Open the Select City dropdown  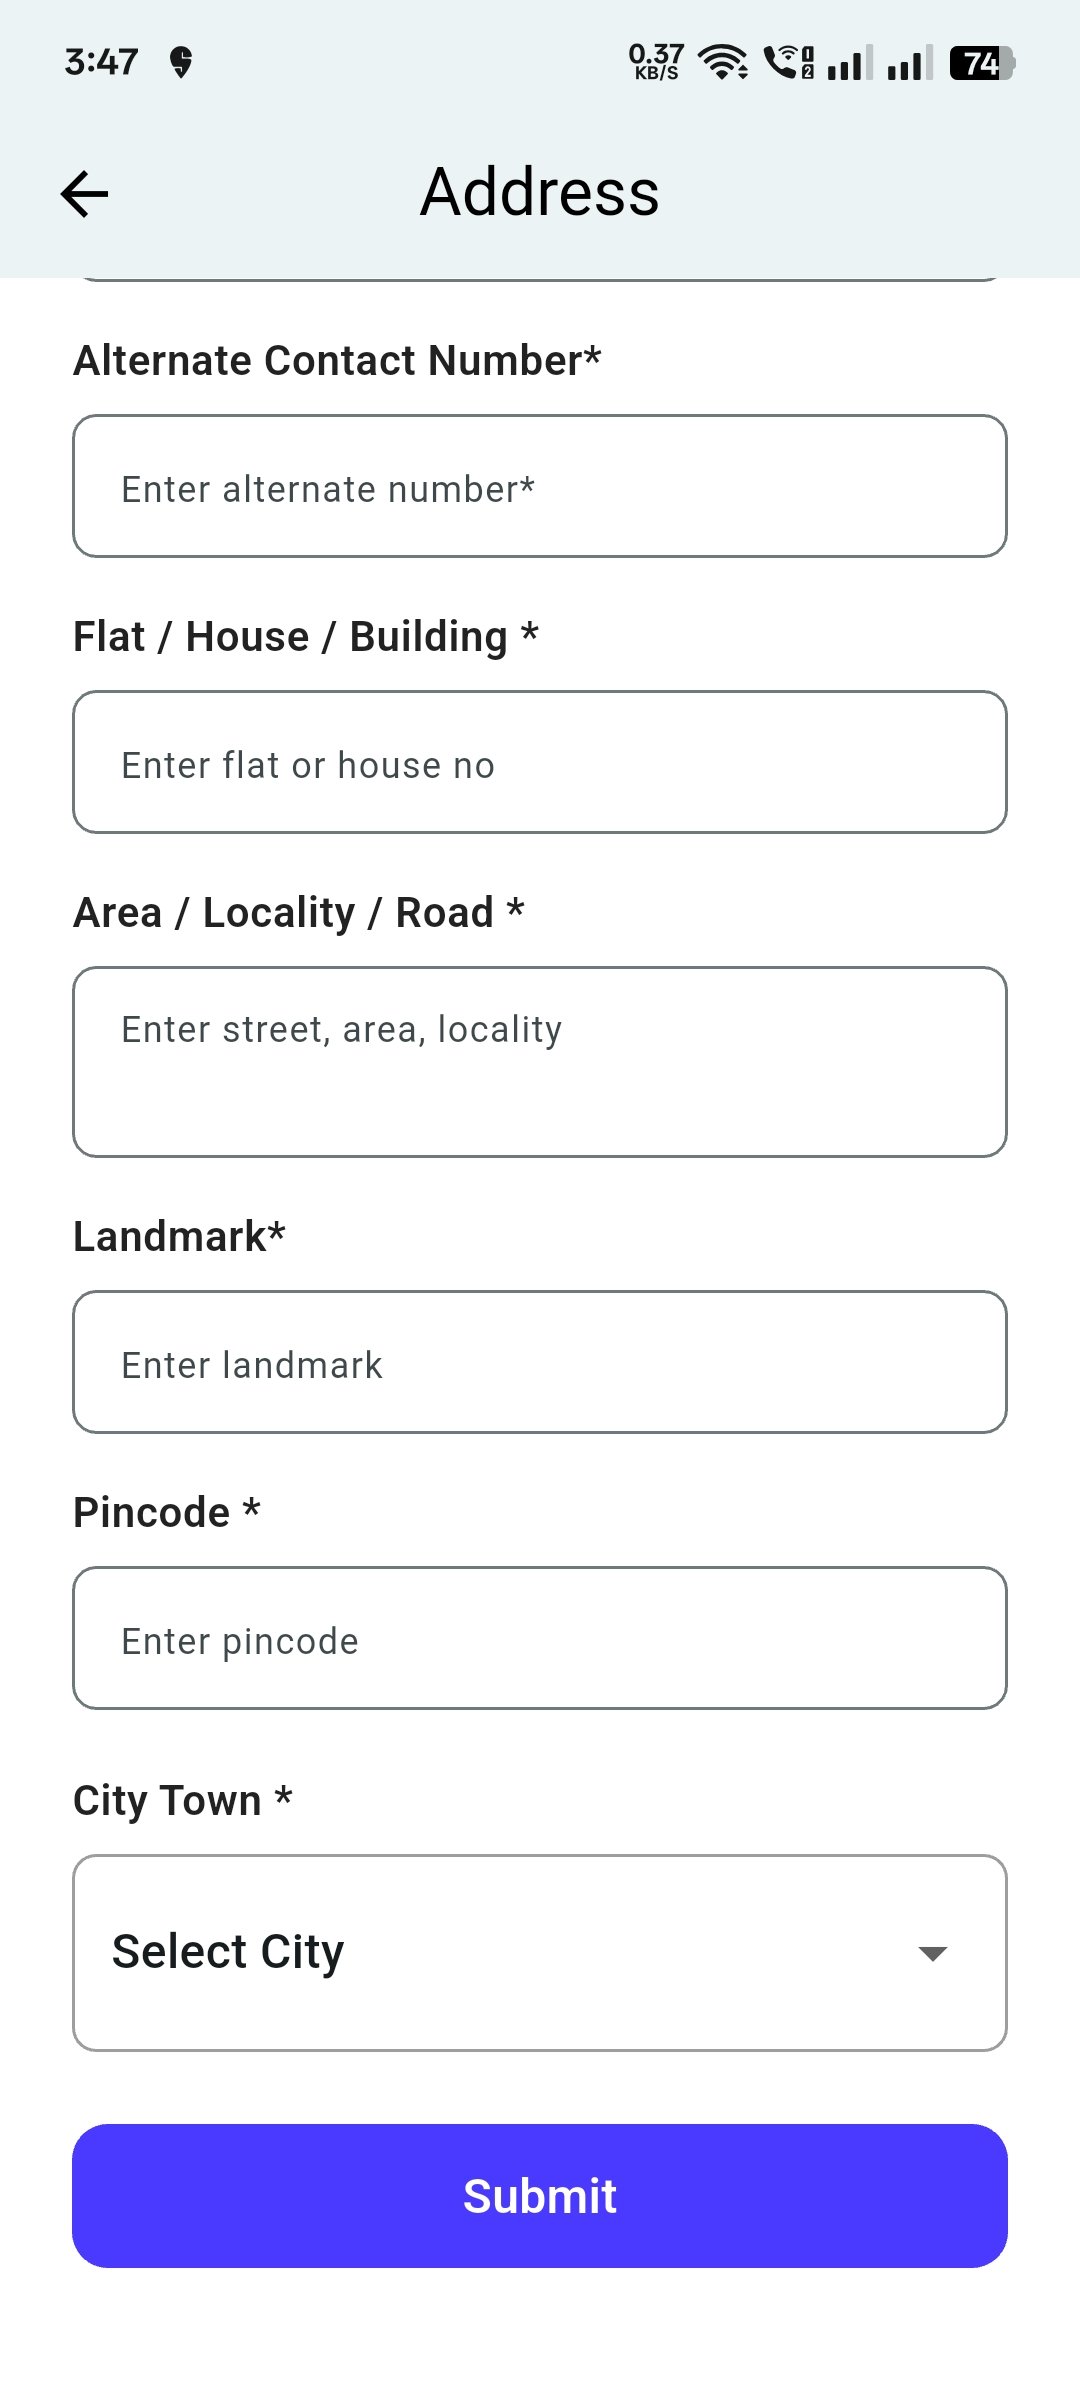(x=500, y=1953)
